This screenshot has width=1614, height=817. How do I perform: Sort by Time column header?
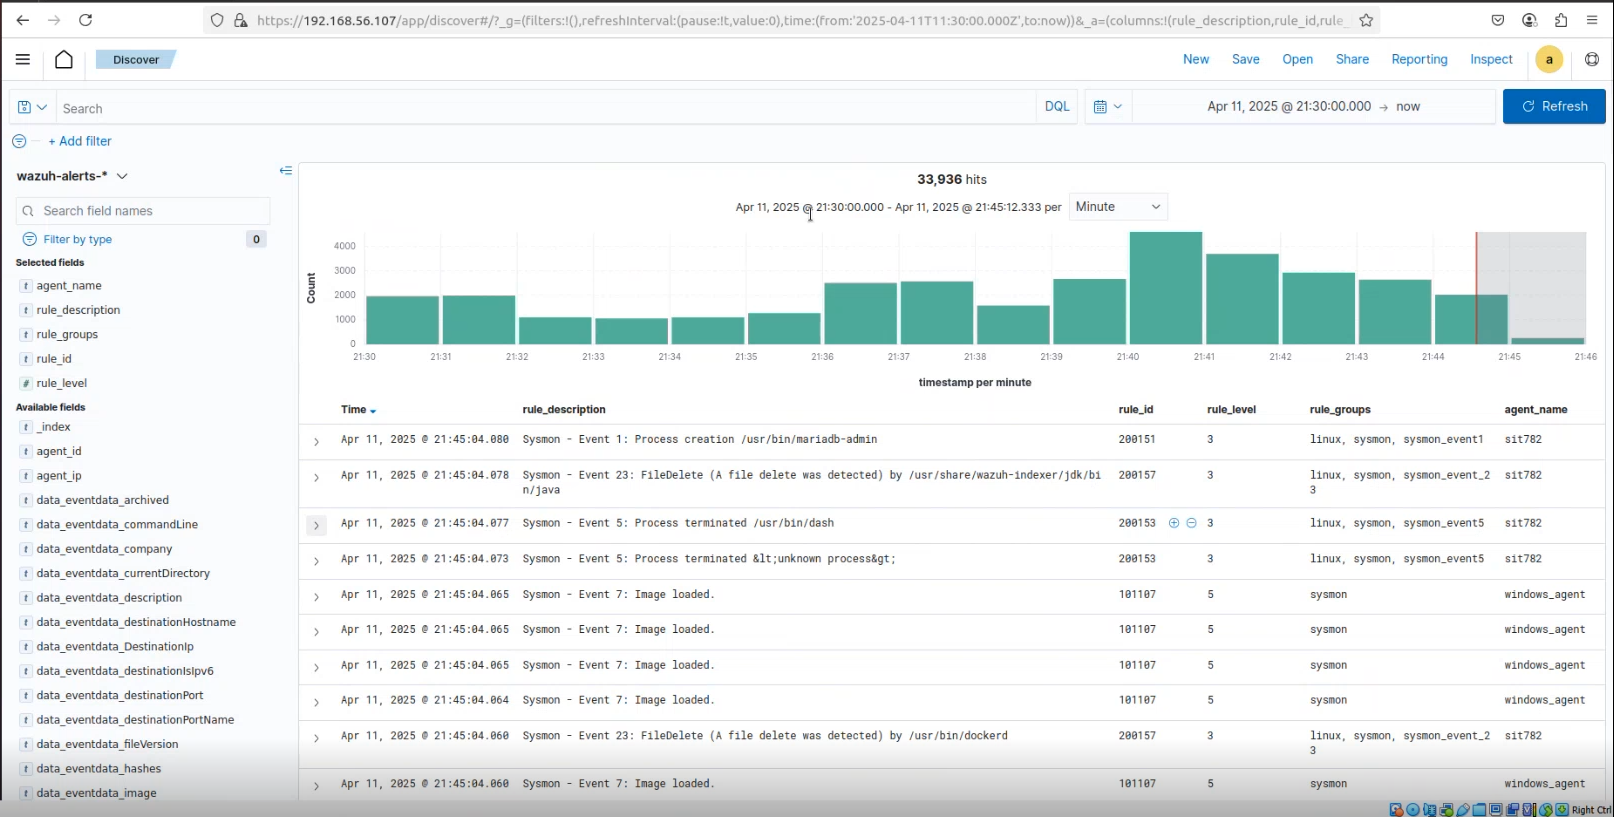coord(358,410)
